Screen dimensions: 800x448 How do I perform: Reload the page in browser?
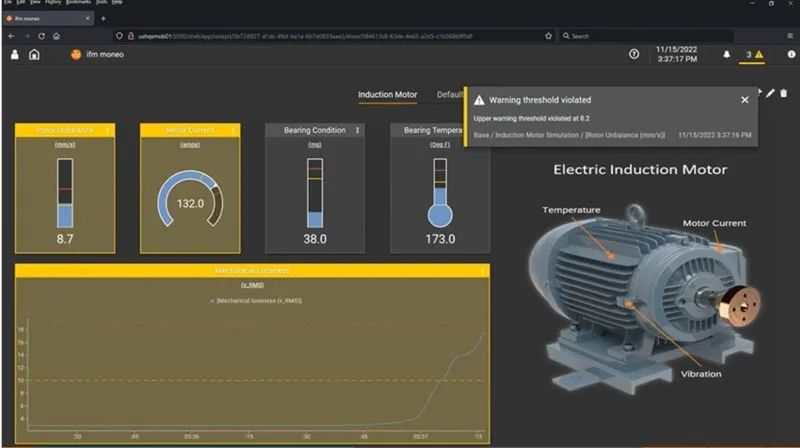(41, 36)
